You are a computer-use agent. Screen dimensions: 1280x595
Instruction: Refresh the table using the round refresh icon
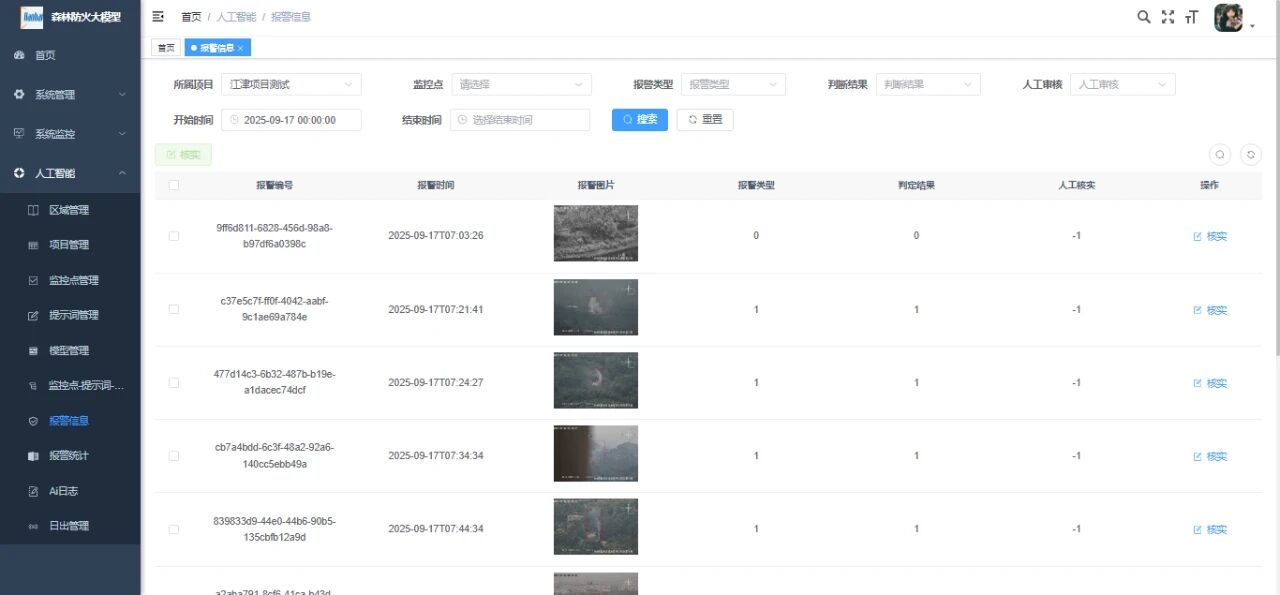click(1251, 155)
